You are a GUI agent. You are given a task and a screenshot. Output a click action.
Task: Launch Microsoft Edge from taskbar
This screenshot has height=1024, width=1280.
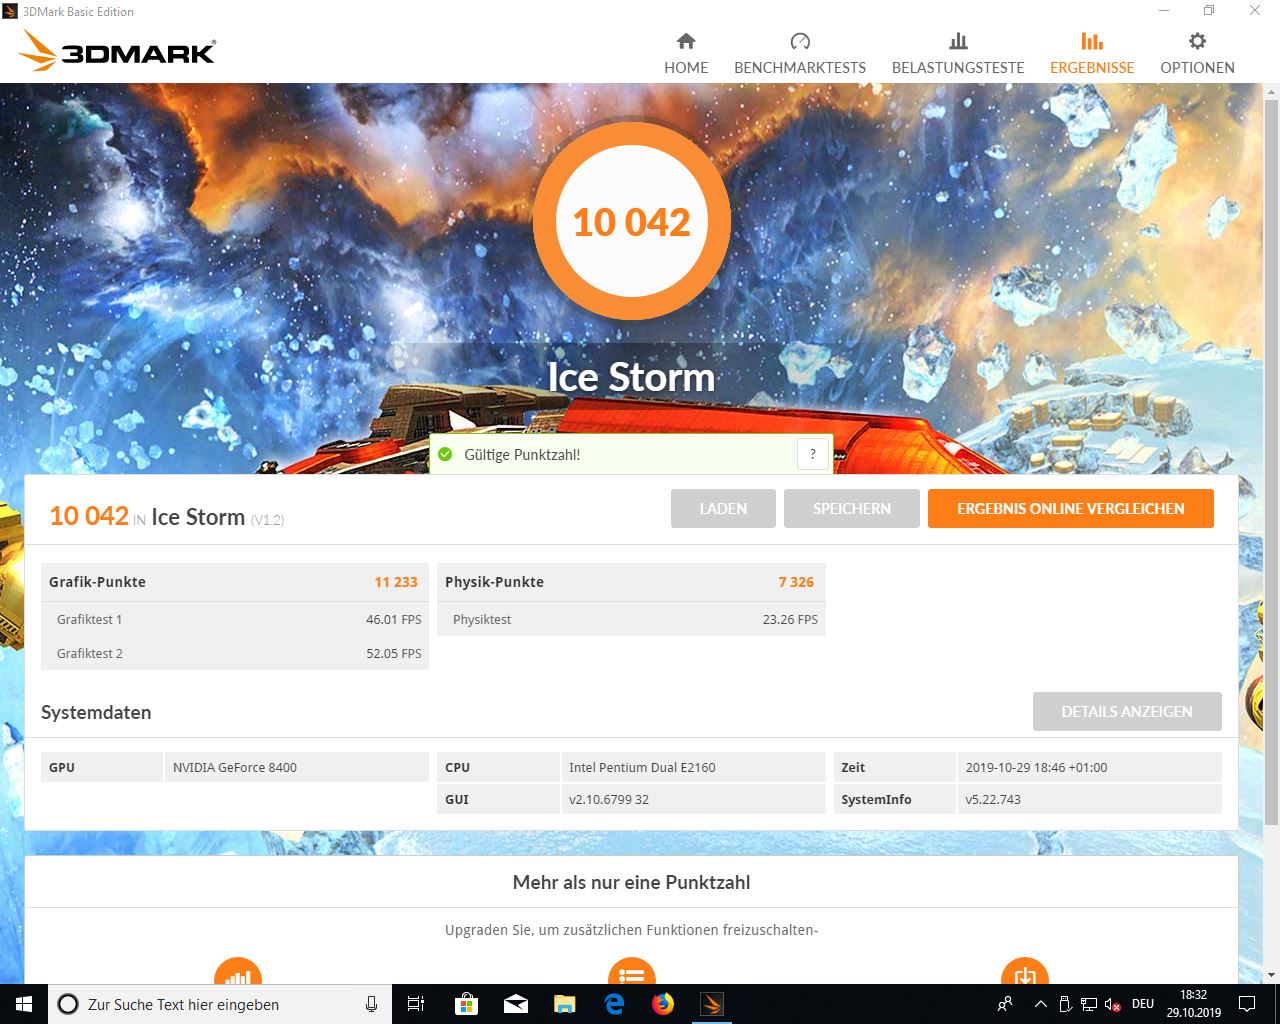(614, 1004)
